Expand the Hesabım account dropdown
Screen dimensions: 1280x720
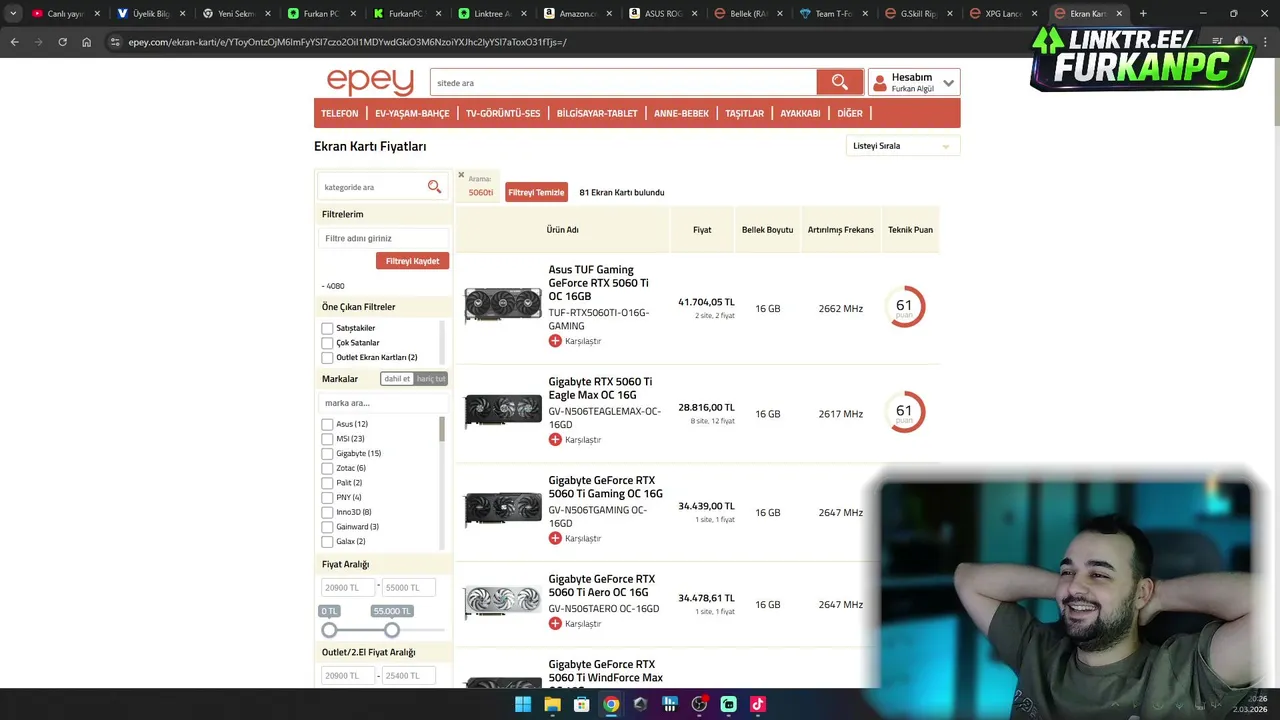click(948, 83)
